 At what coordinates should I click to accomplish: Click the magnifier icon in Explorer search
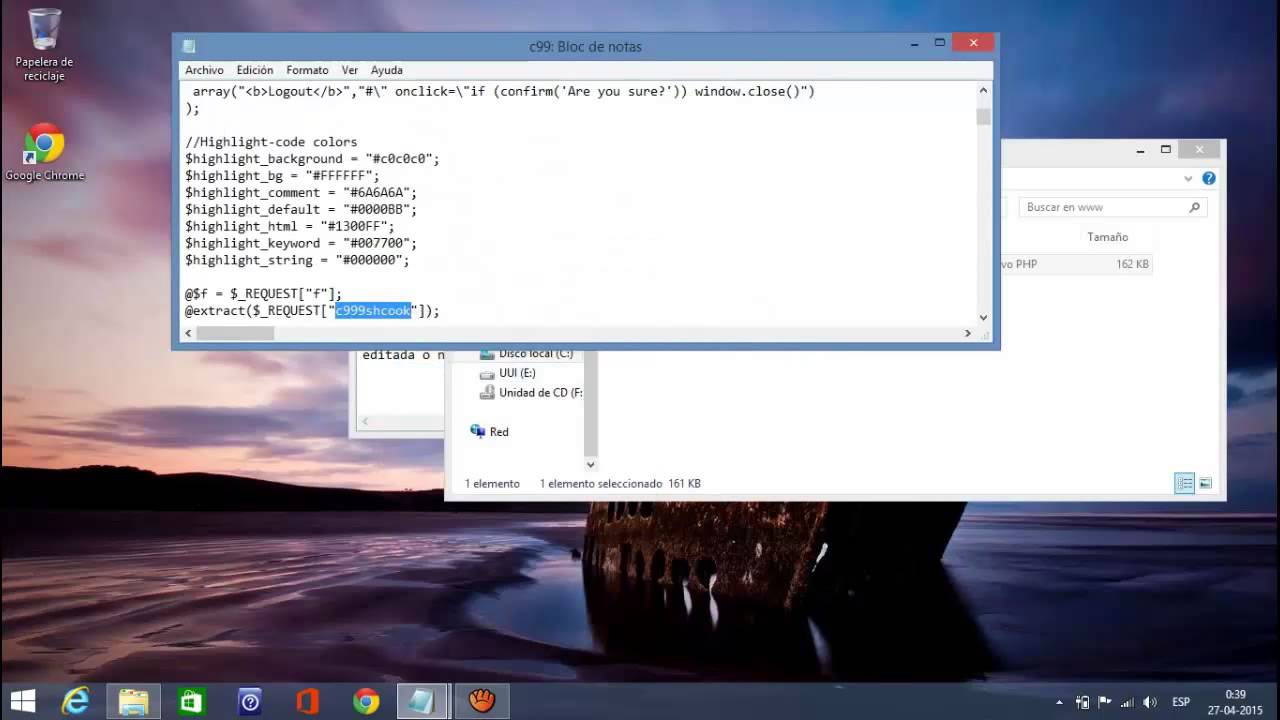1194,207
